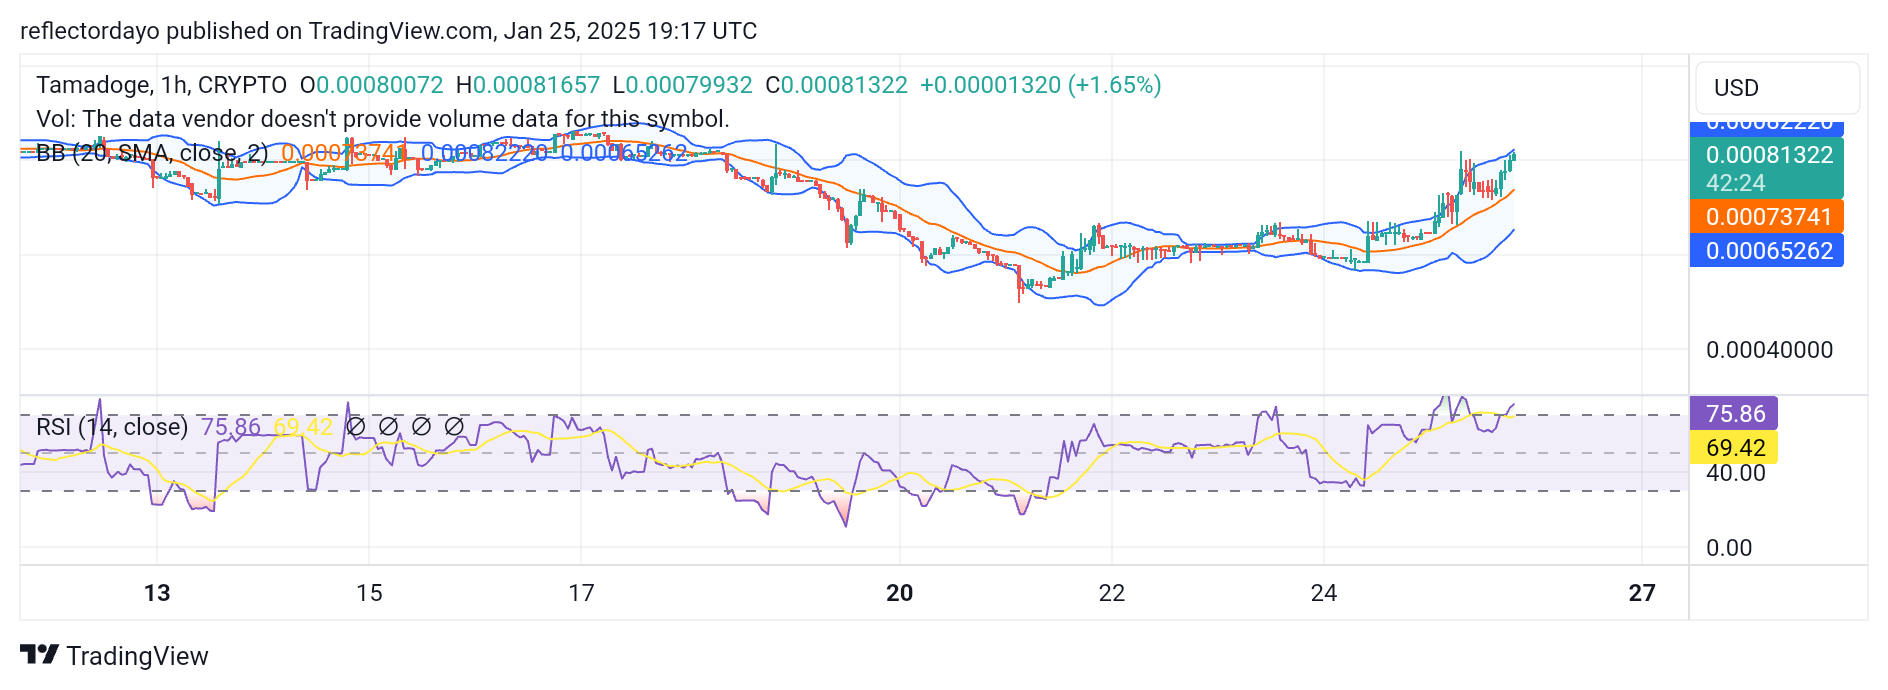Click the 42:24 candle countdown timer
The height and width of the screenshot is (690, 1888).
1736,183
